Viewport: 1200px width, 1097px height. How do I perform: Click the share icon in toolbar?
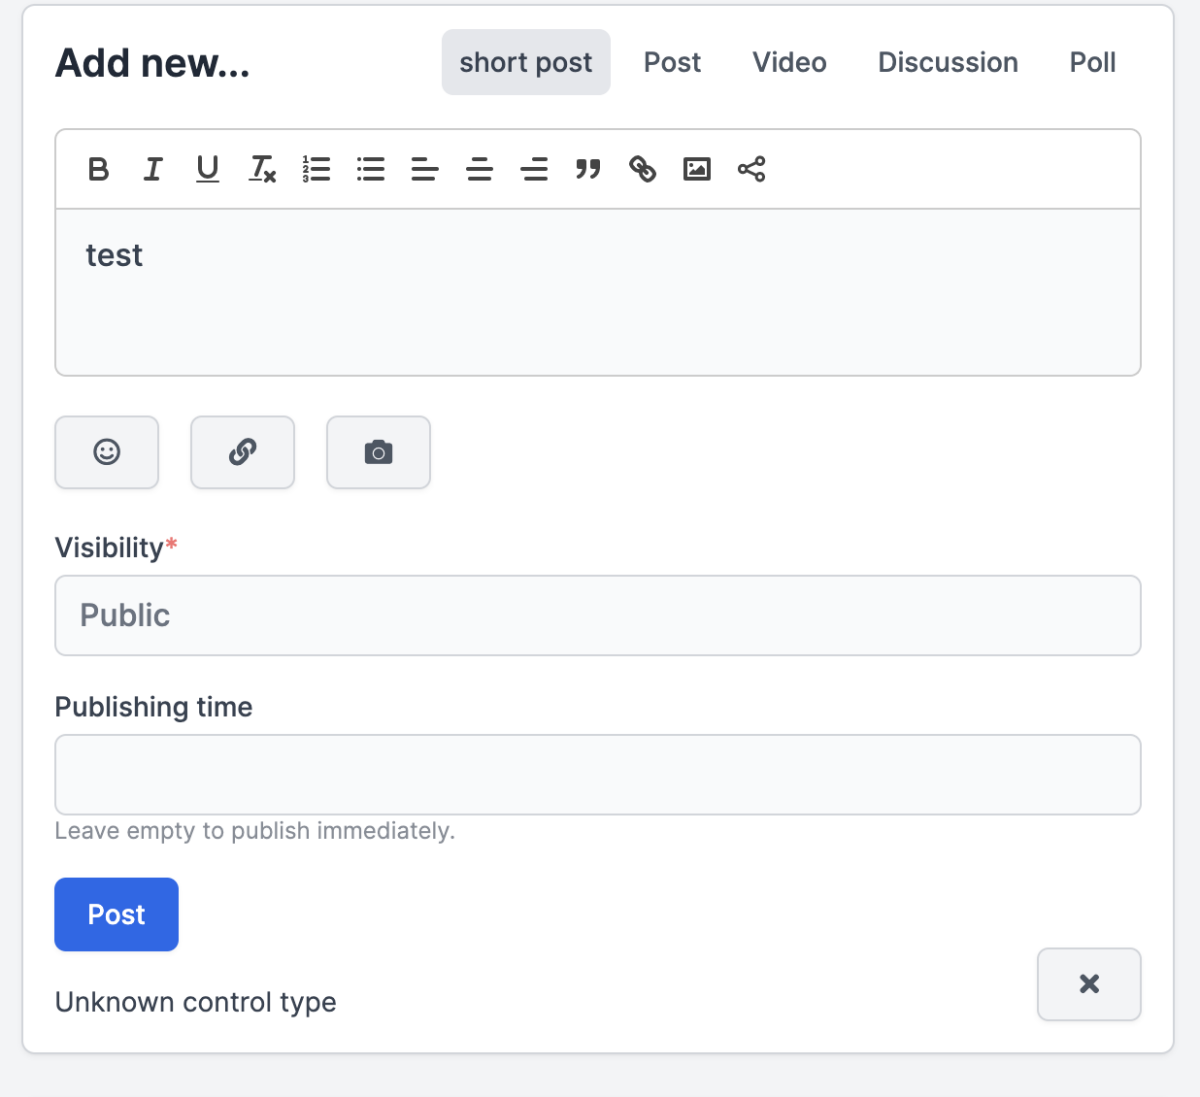(751, 169)
